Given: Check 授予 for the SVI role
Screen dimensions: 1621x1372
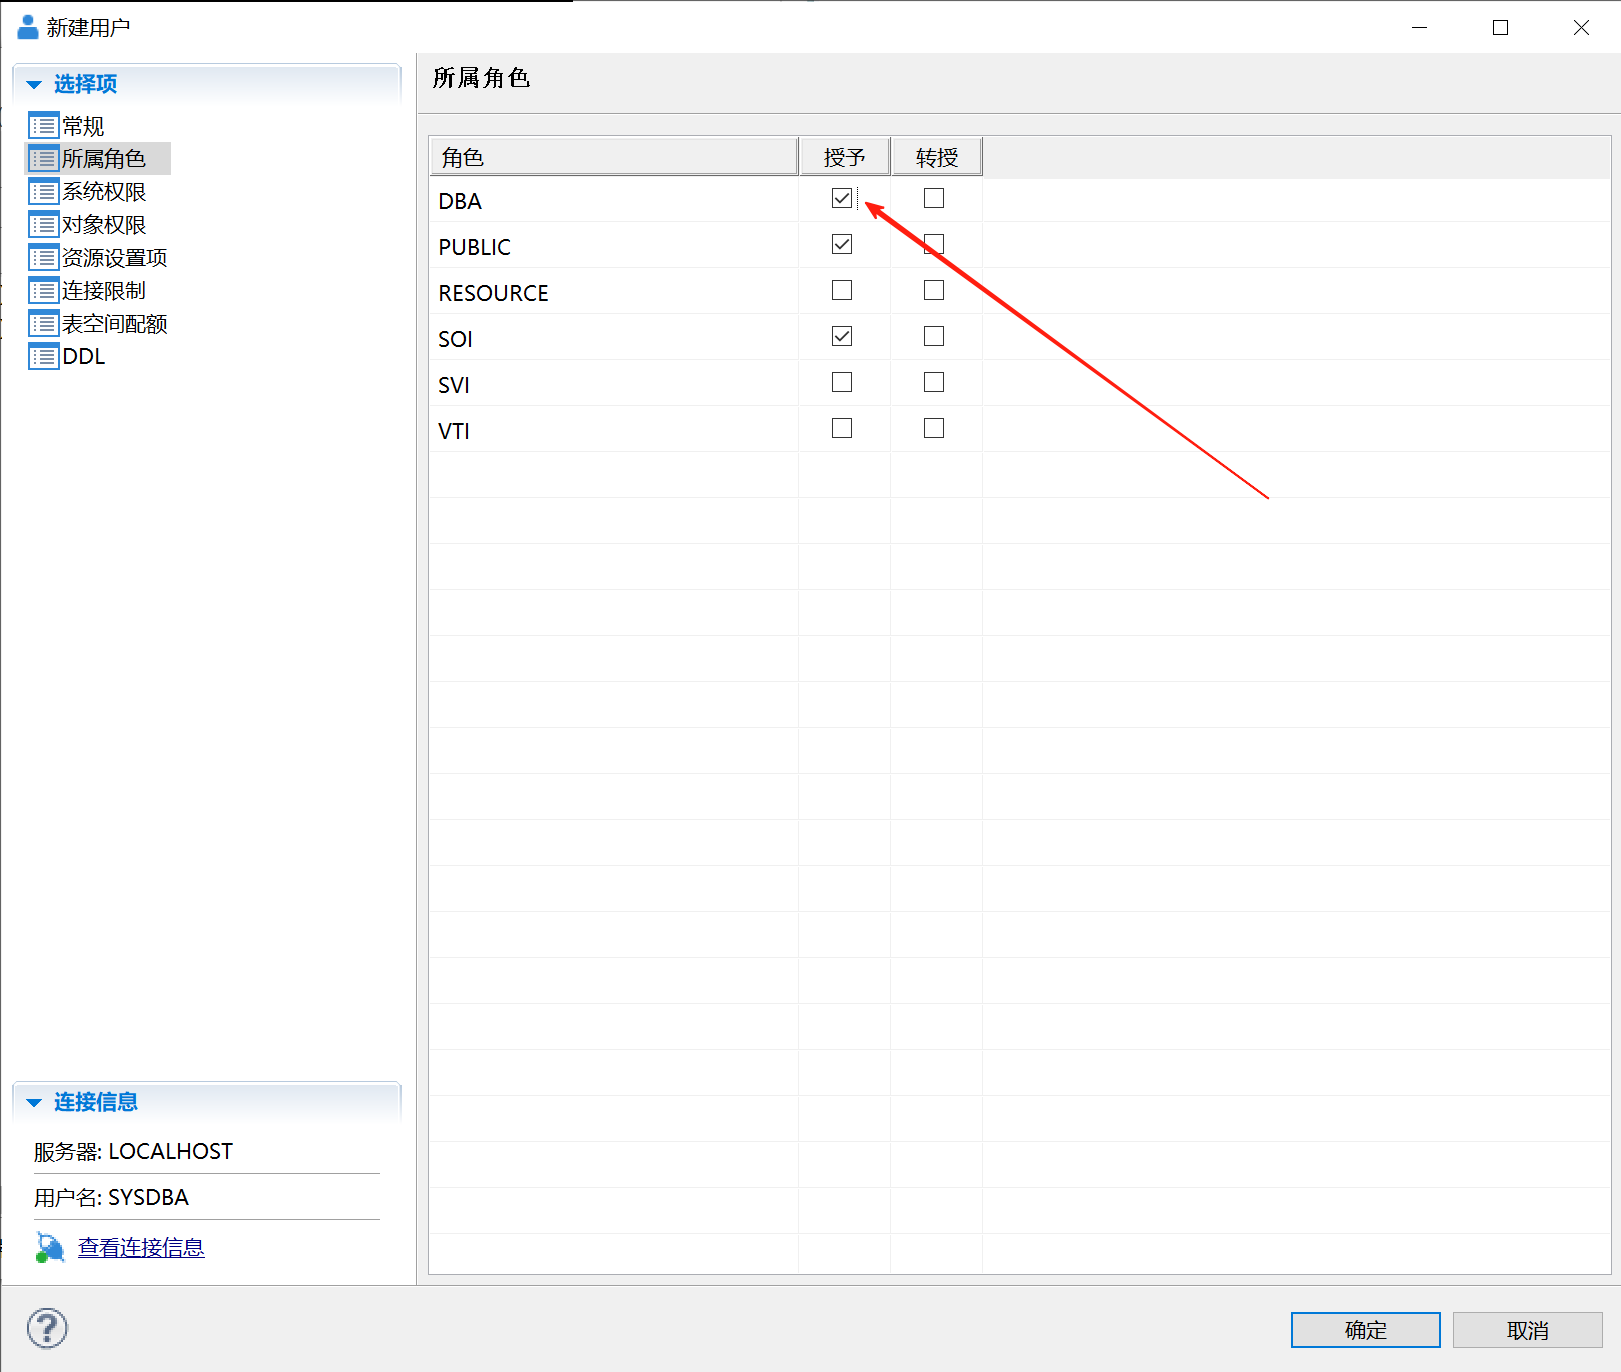Looking at the screenshot, I should pos(842,382).
